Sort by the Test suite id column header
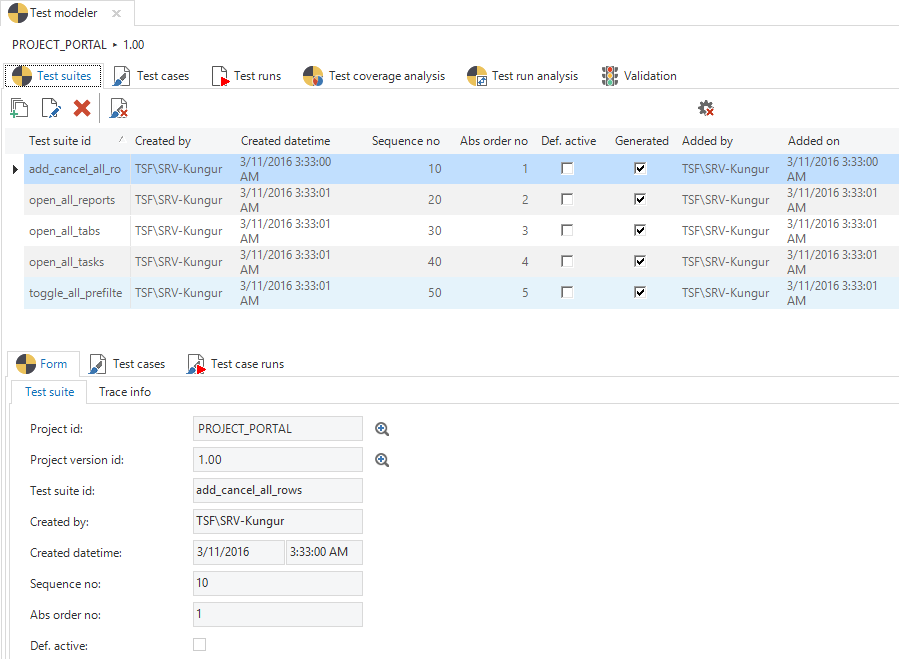The height and width of the screenshot is (659, 899). pos(60,141)
